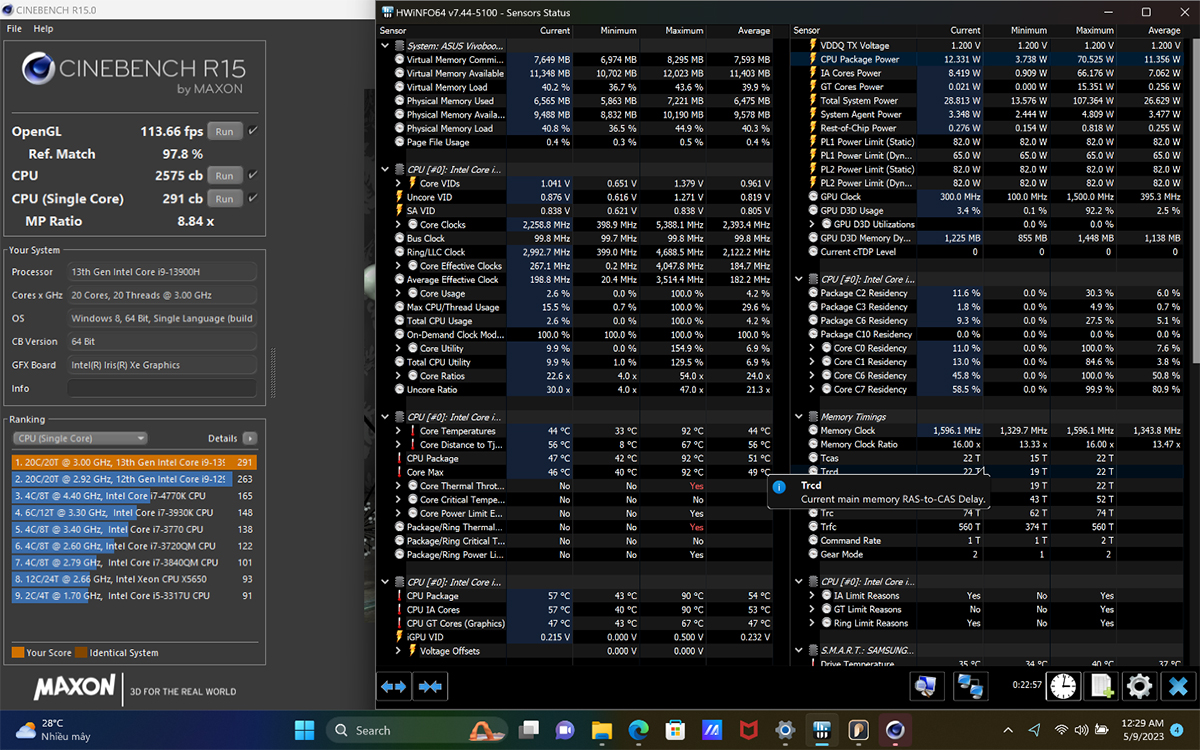1200x750 pixels.
Task: Click the Info input field in Your System
Action: pyautogui.click(x=162, y=388)
